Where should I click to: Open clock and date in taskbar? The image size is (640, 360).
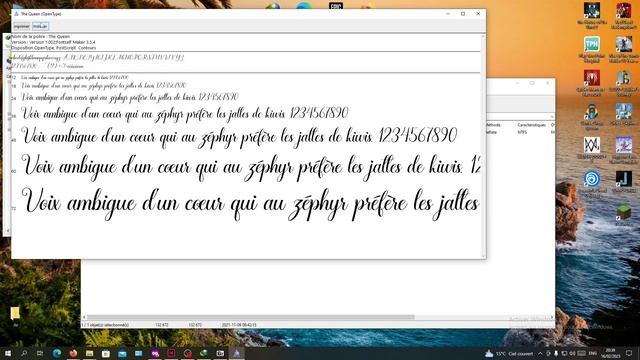tap(610, 353)
